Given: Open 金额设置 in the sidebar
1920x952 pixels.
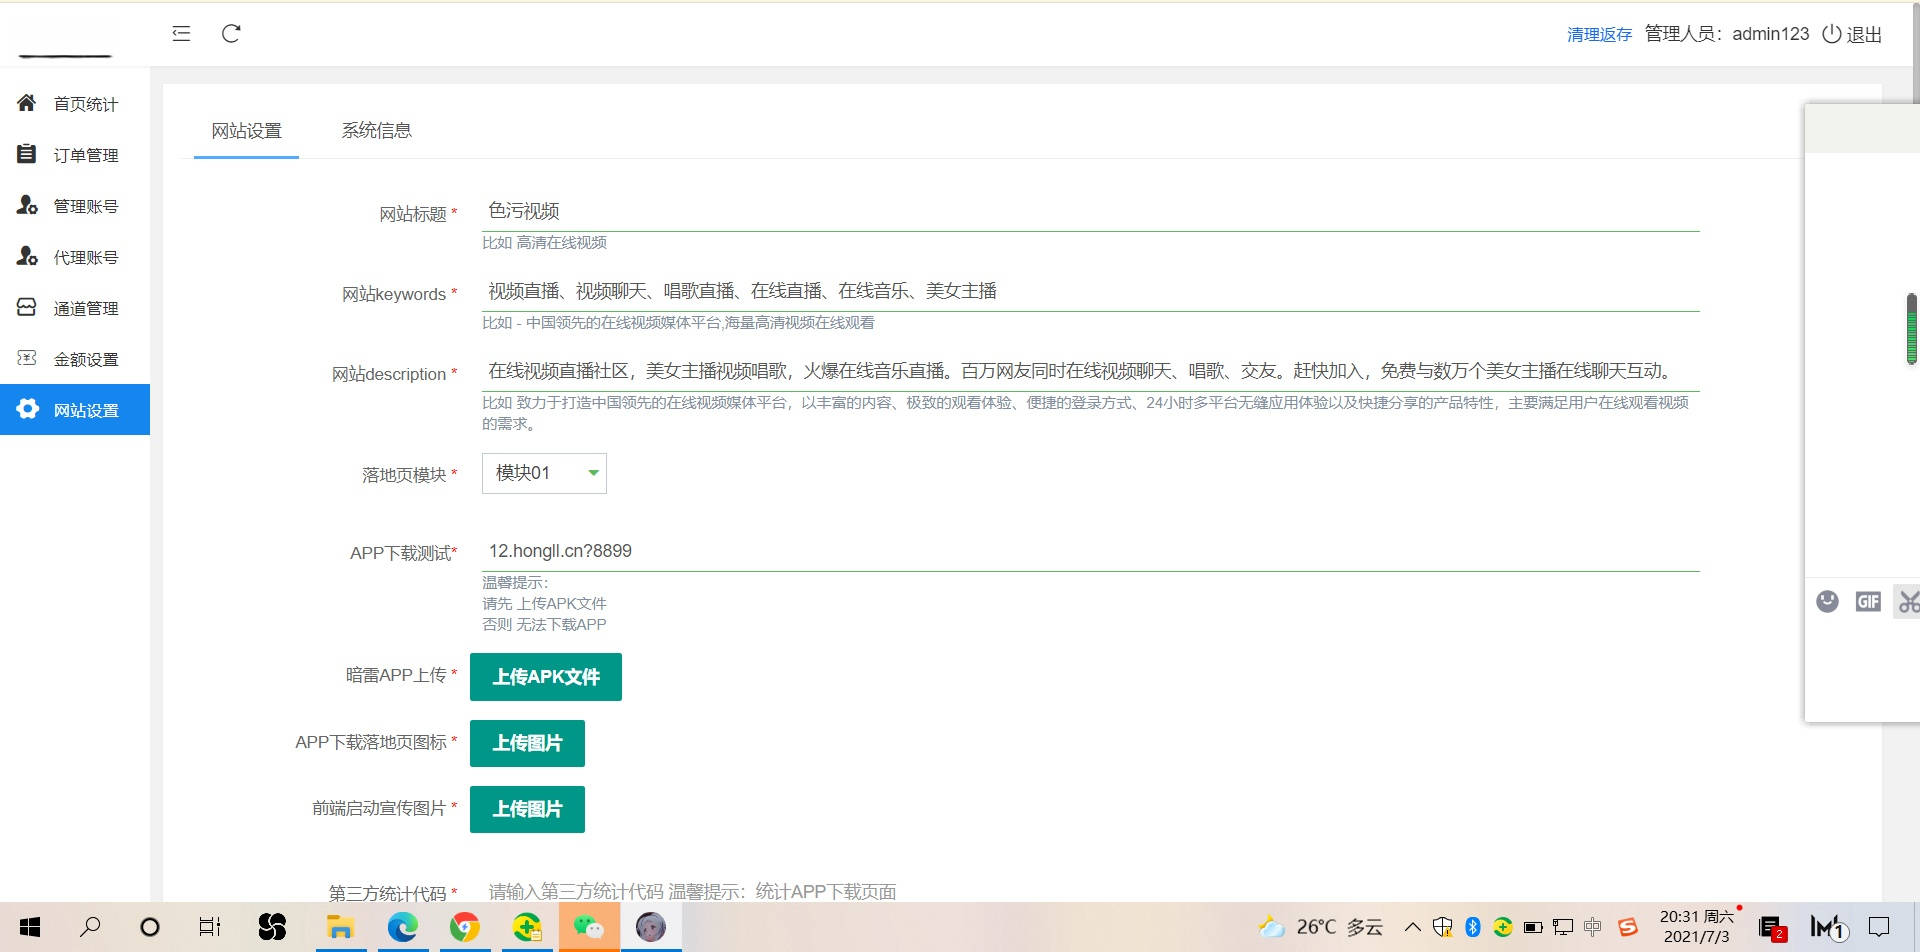Looking at the screenshot, I should click(75, 358).
